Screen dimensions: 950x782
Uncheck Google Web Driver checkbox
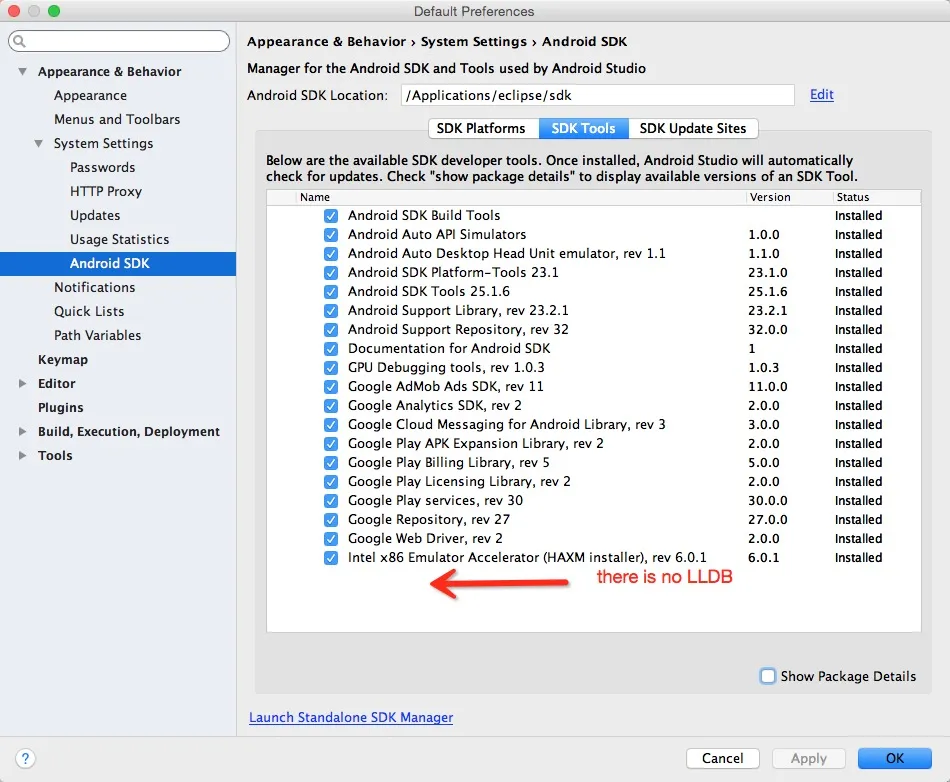click(x=331, y=539)
